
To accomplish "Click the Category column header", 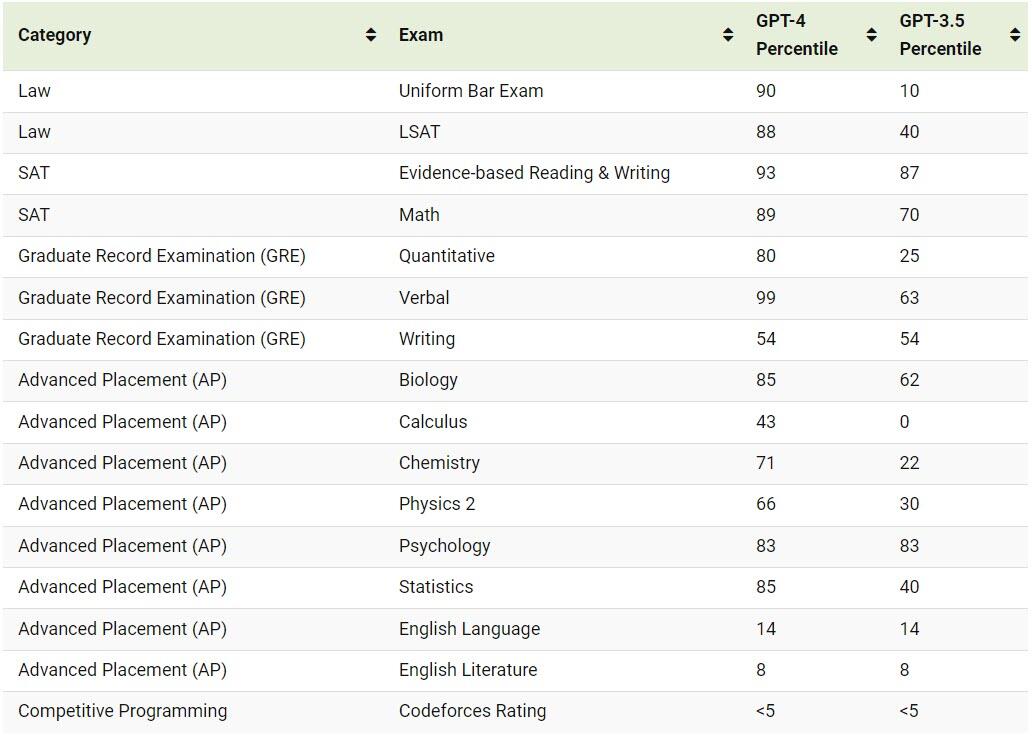I will click(55, 35).
